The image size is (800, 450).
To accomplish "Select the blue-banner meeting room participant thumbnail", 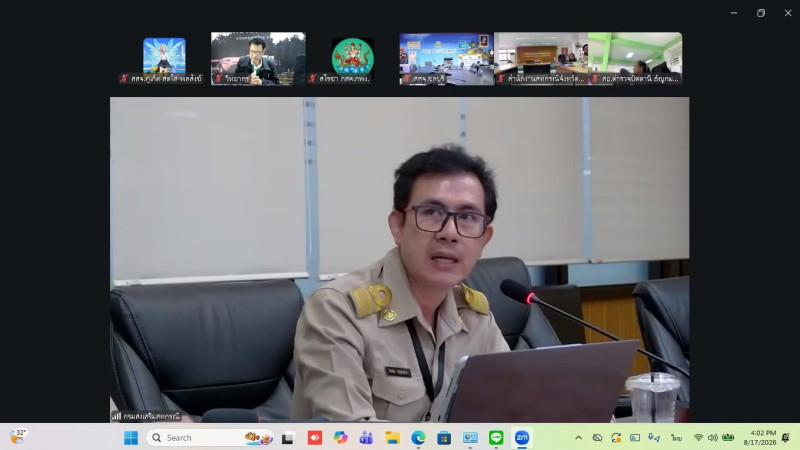I will [446, 59].
